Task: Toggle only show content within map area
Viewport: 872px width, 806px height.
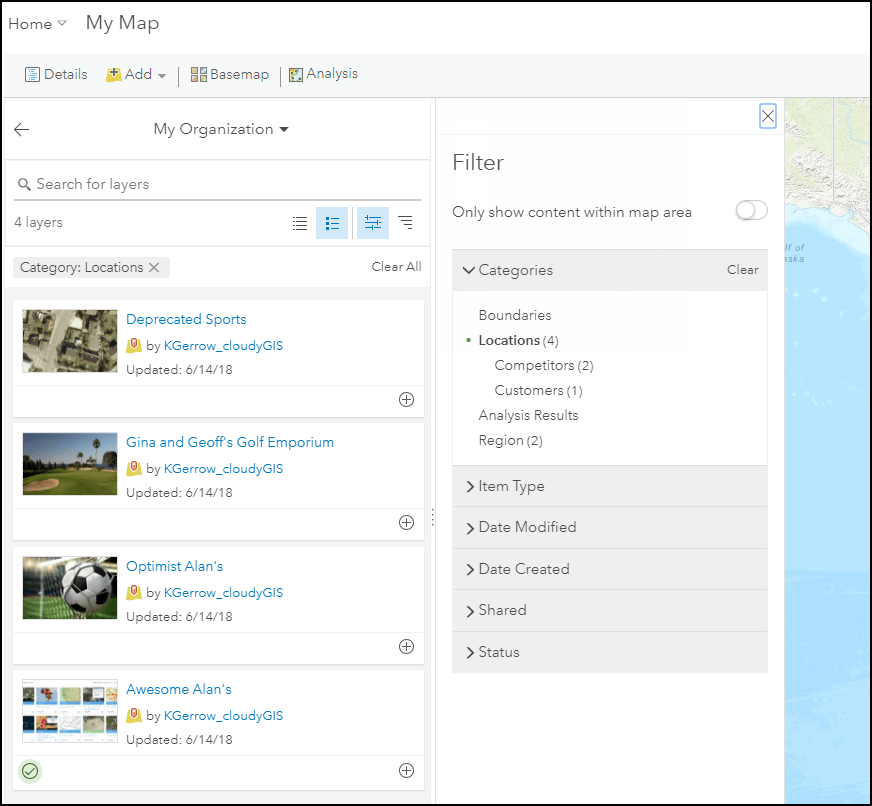Action: point(751,211)
